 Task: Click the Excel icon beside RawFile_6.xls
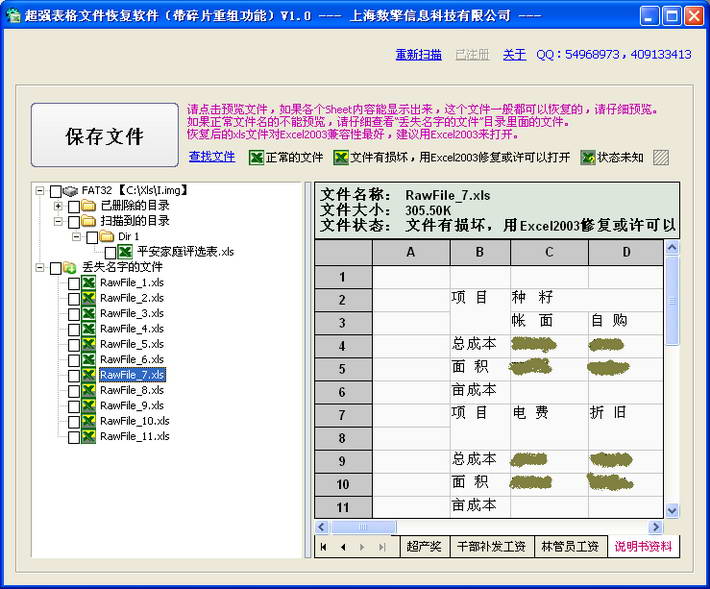[x=88, y=359]
